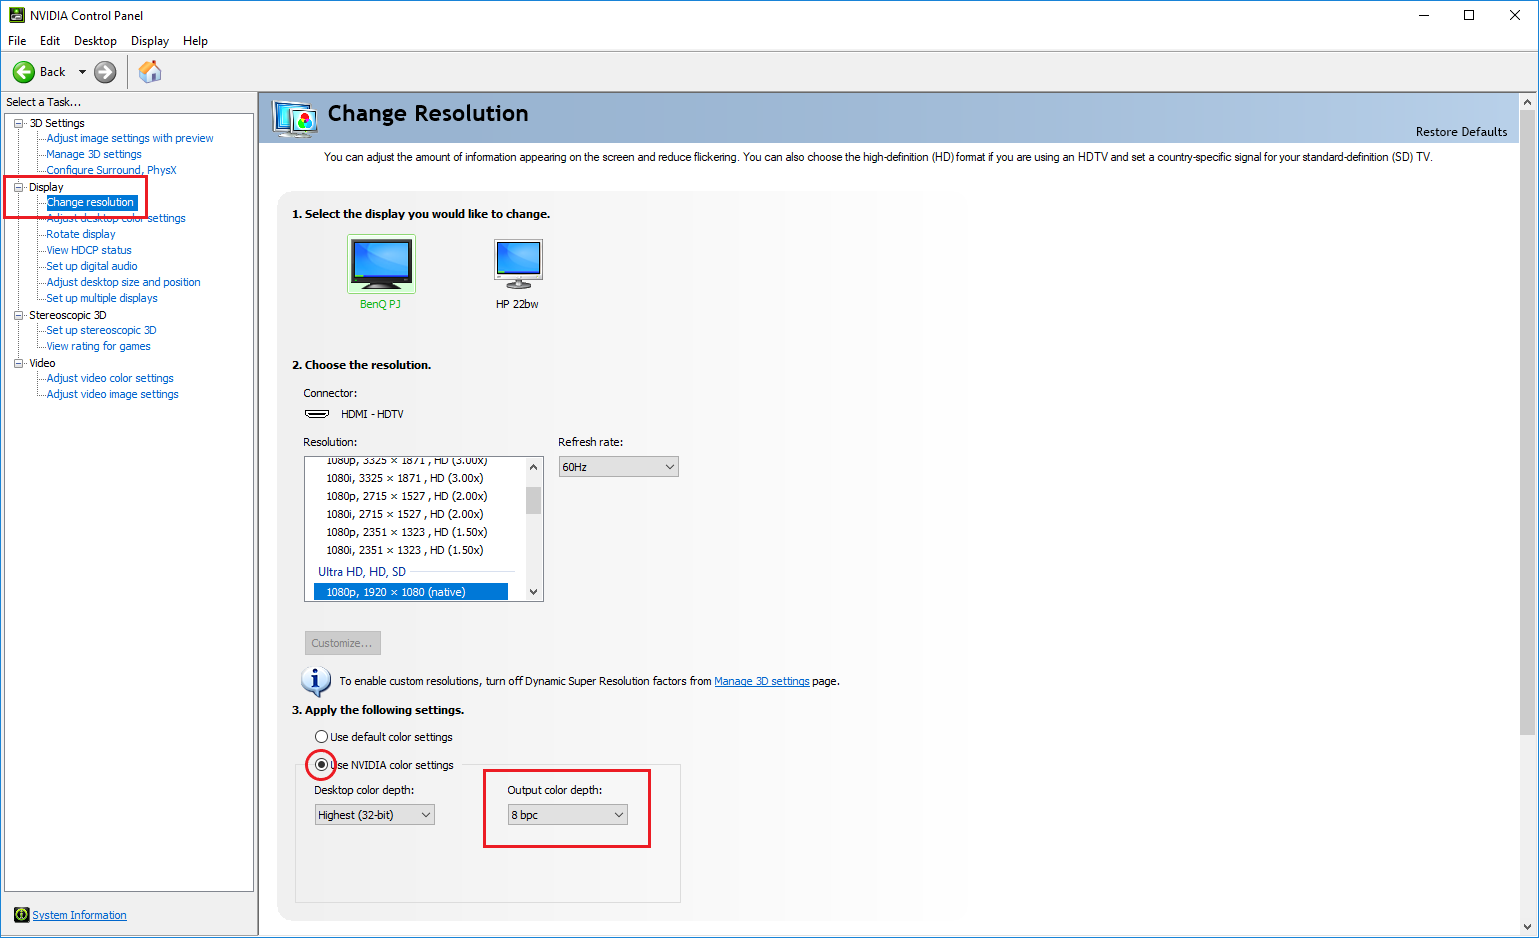
Task: Open the Edit menu
Action: coord(50,41)
